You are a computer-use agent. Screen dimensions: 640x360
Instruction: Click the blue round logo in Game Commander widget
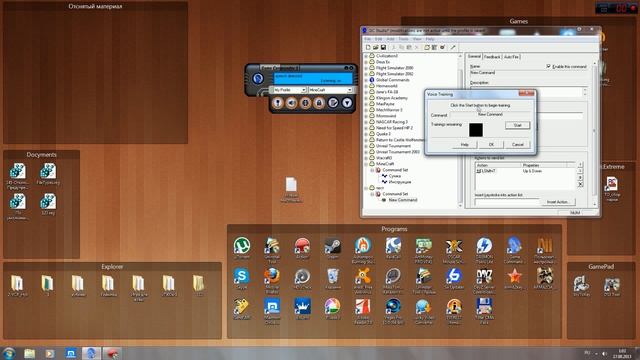point(258,78)
